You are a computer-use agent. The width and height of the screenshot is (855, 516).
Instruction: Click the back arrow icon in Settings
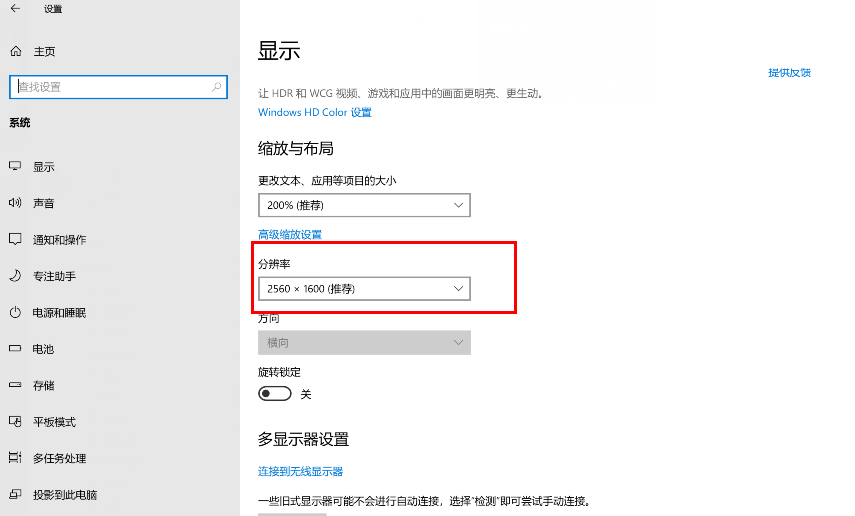[15, 8]
